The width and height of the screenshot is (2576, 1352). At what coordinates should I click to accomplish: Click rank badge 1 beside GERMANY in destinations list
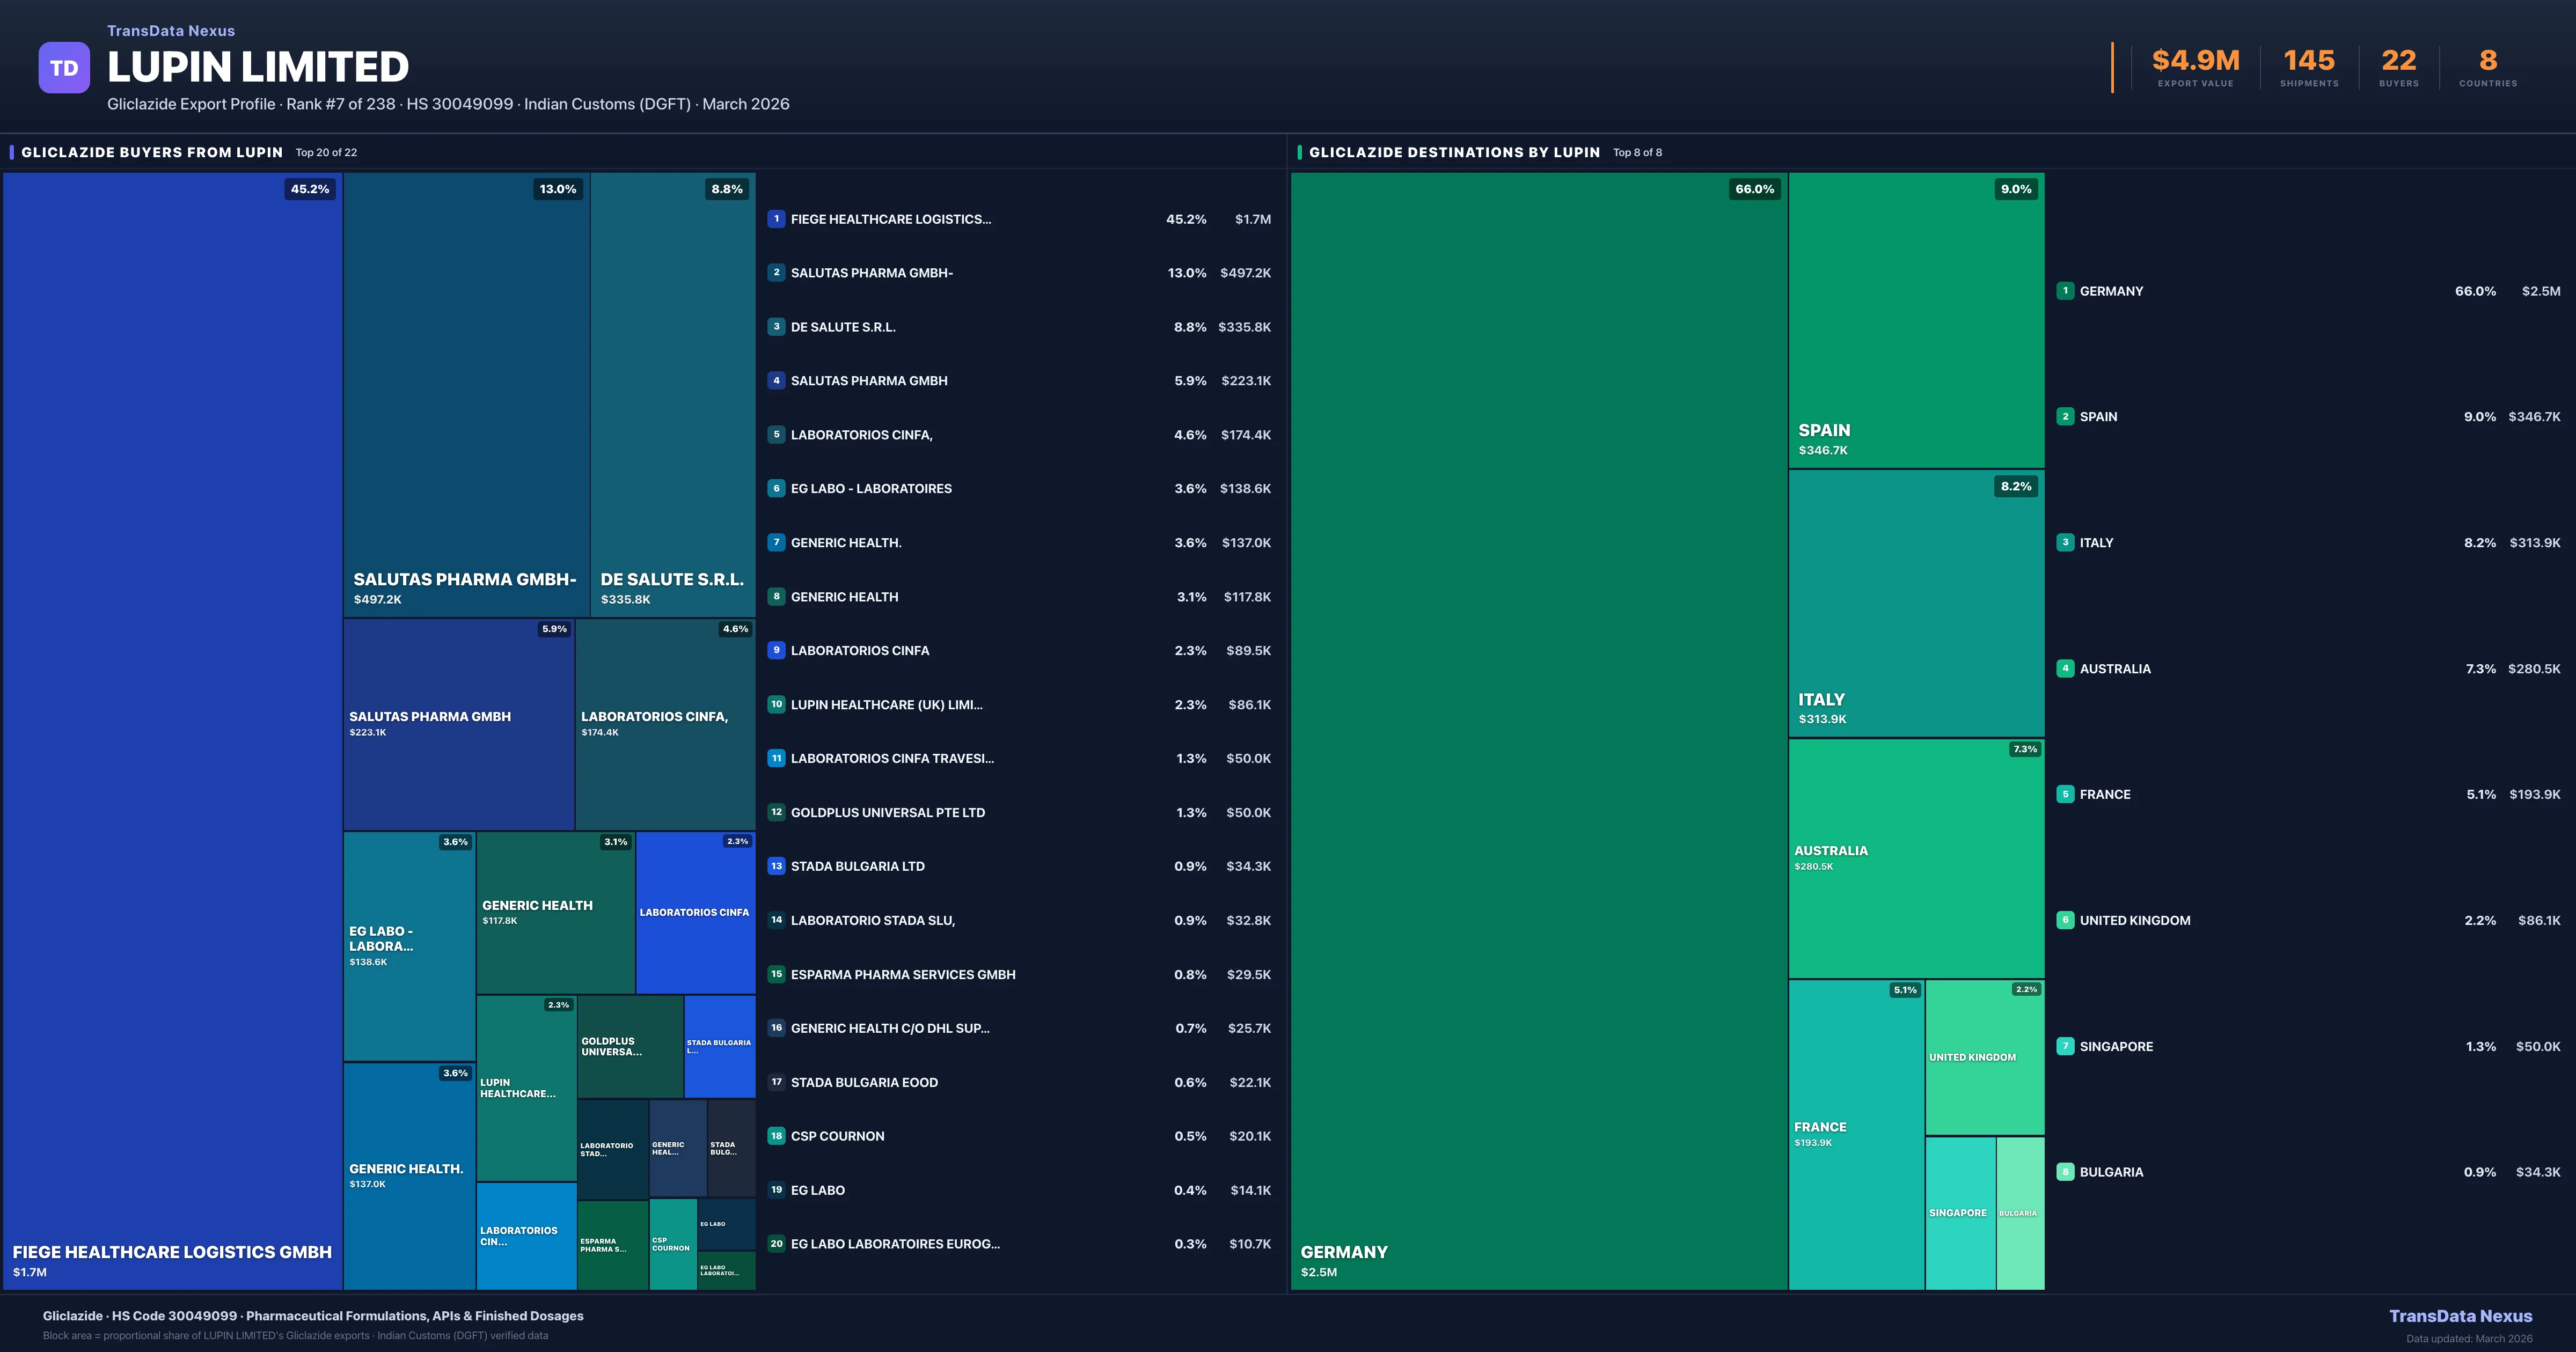2064,291
